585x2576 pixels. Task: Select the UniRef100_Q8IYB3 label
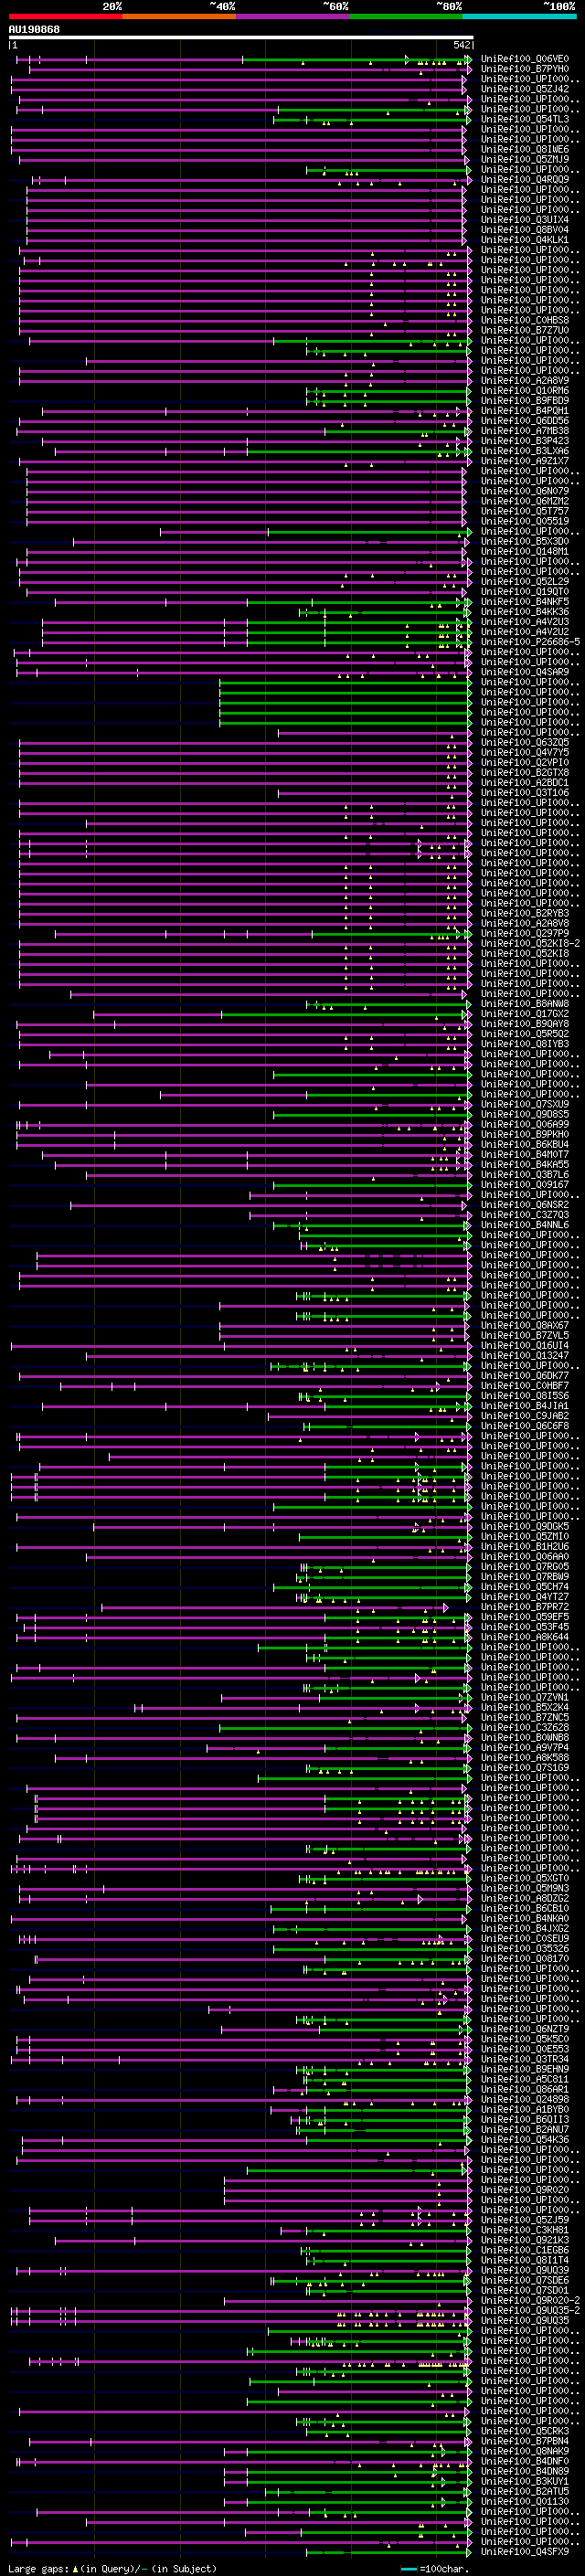click(x=525, y=1043)
